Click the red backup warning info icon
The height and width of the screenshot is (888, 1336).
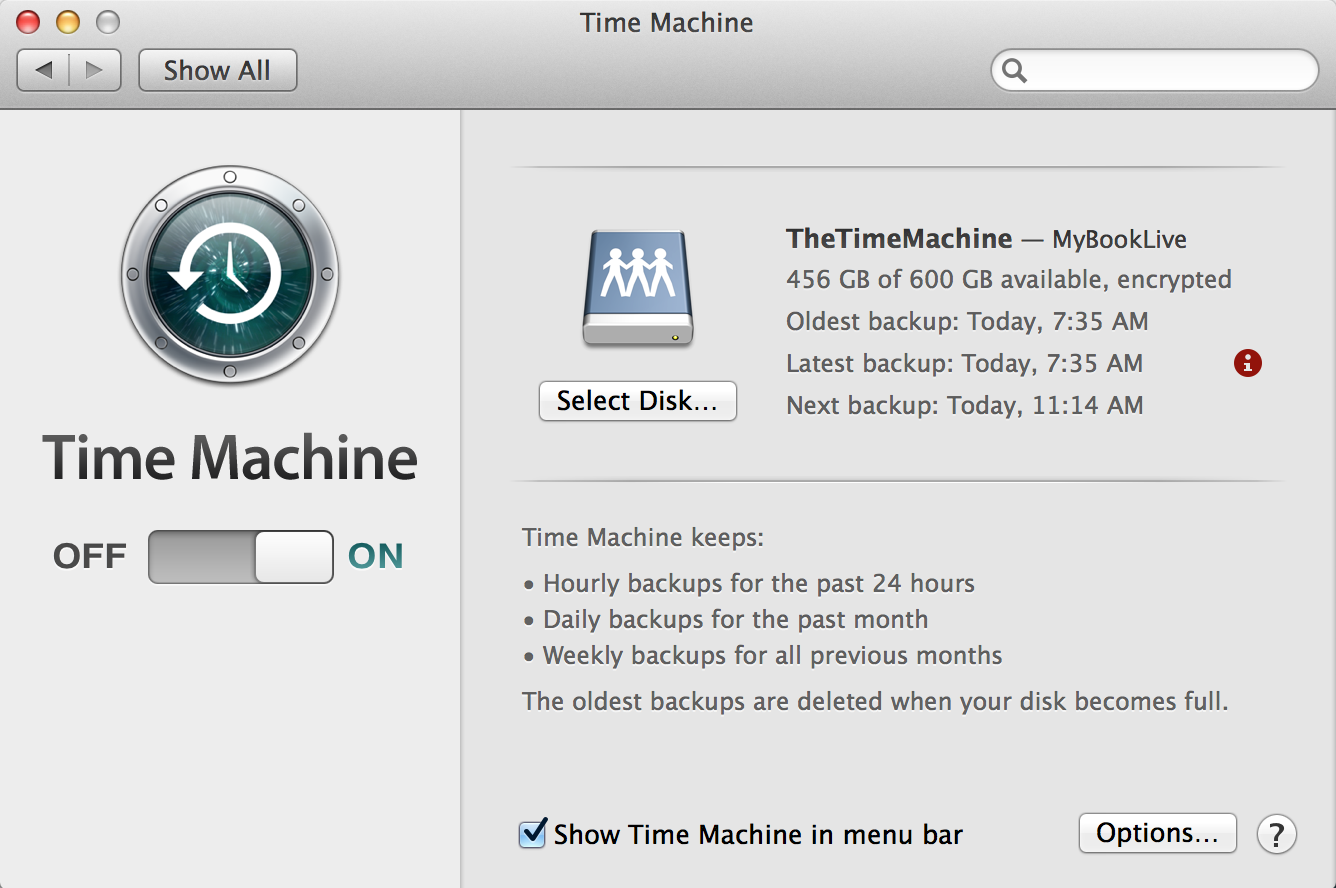tap(1247, 364)
